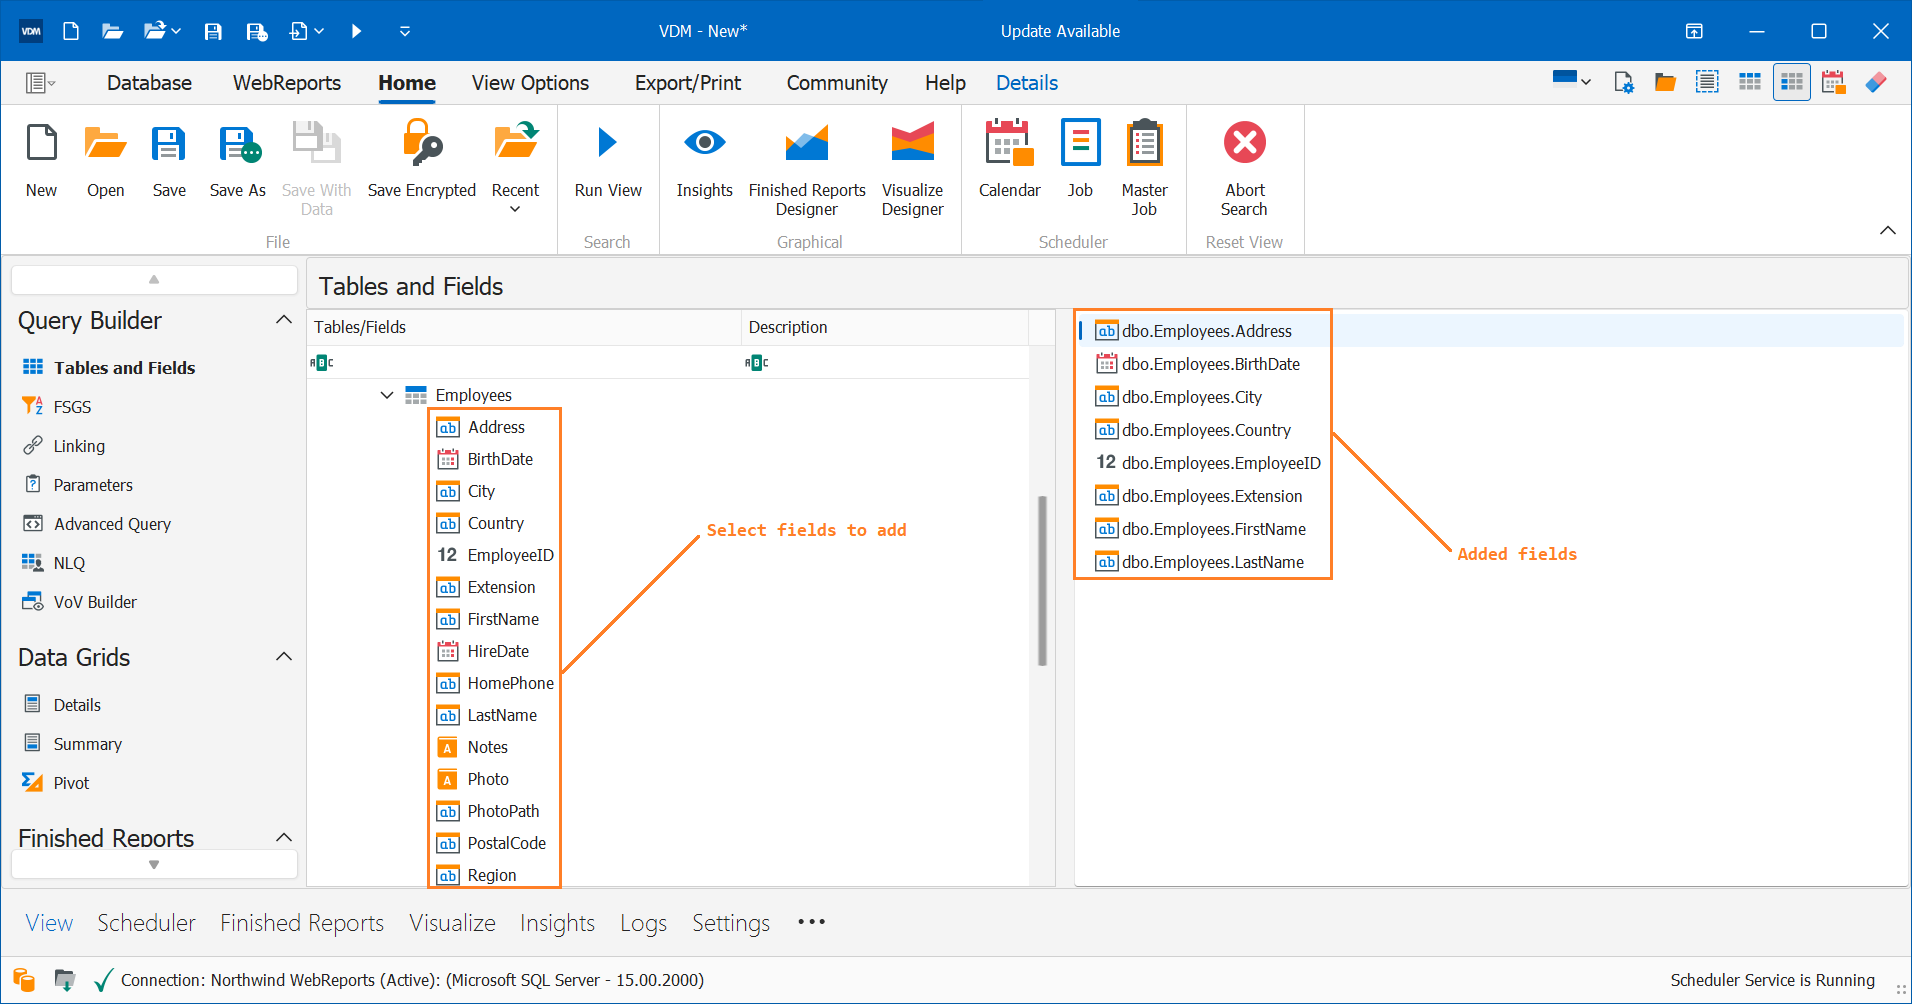
Task: Open the quick access customize dropdown arrow
Action: (405, 31)
